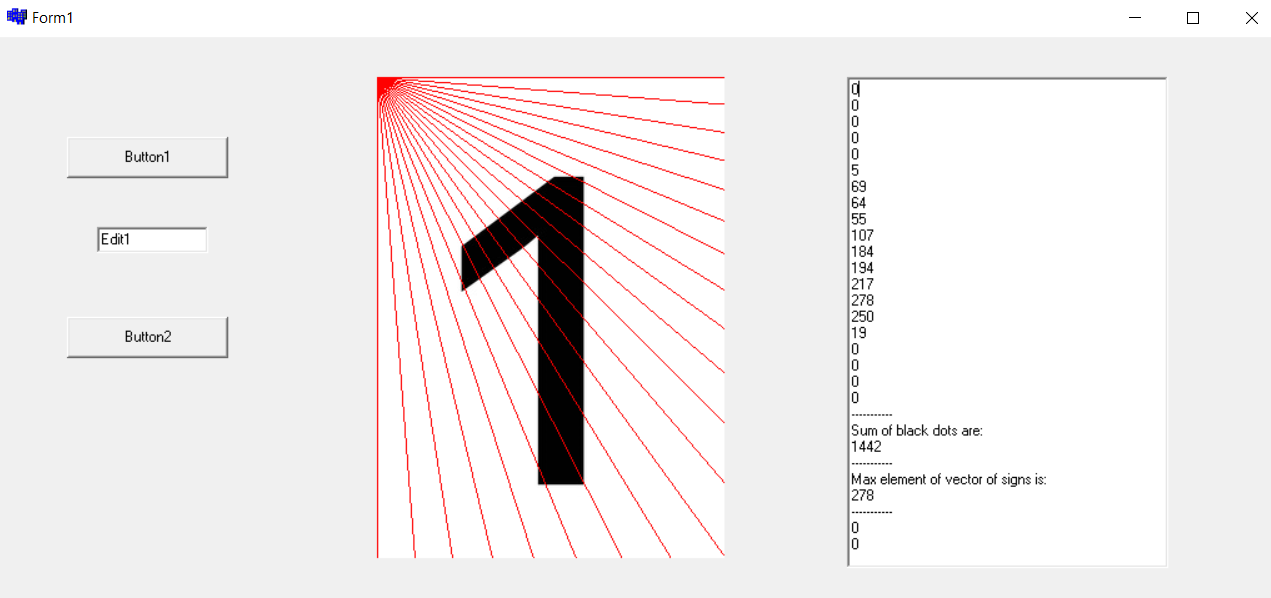The height and width of the screenshot is (598, 1271).
Task: Click the value 55 in the memo
Action: (859, 219)
